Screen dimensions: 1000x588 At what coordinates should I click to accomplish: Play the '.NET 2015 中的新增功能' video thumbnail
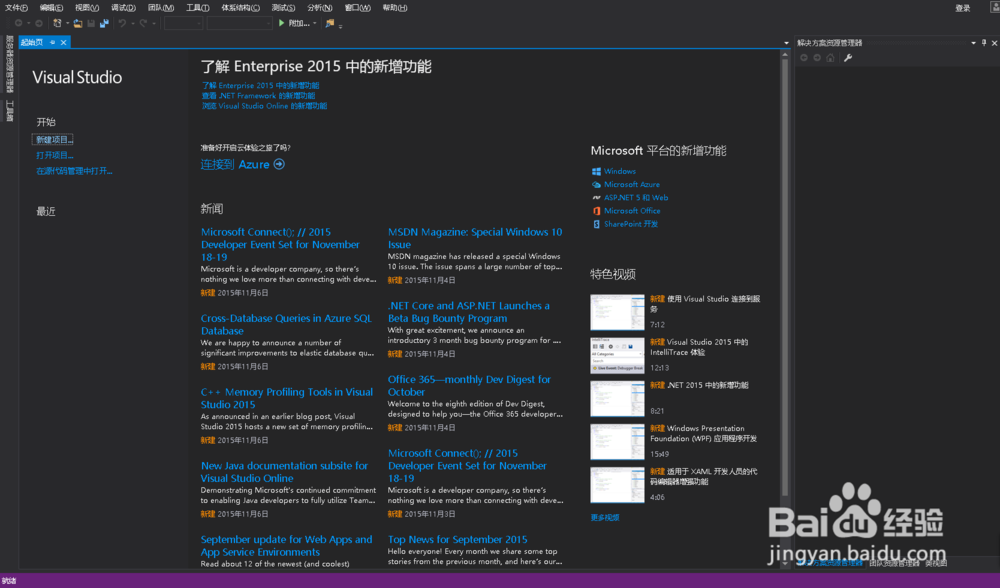[x=617, y=399]
